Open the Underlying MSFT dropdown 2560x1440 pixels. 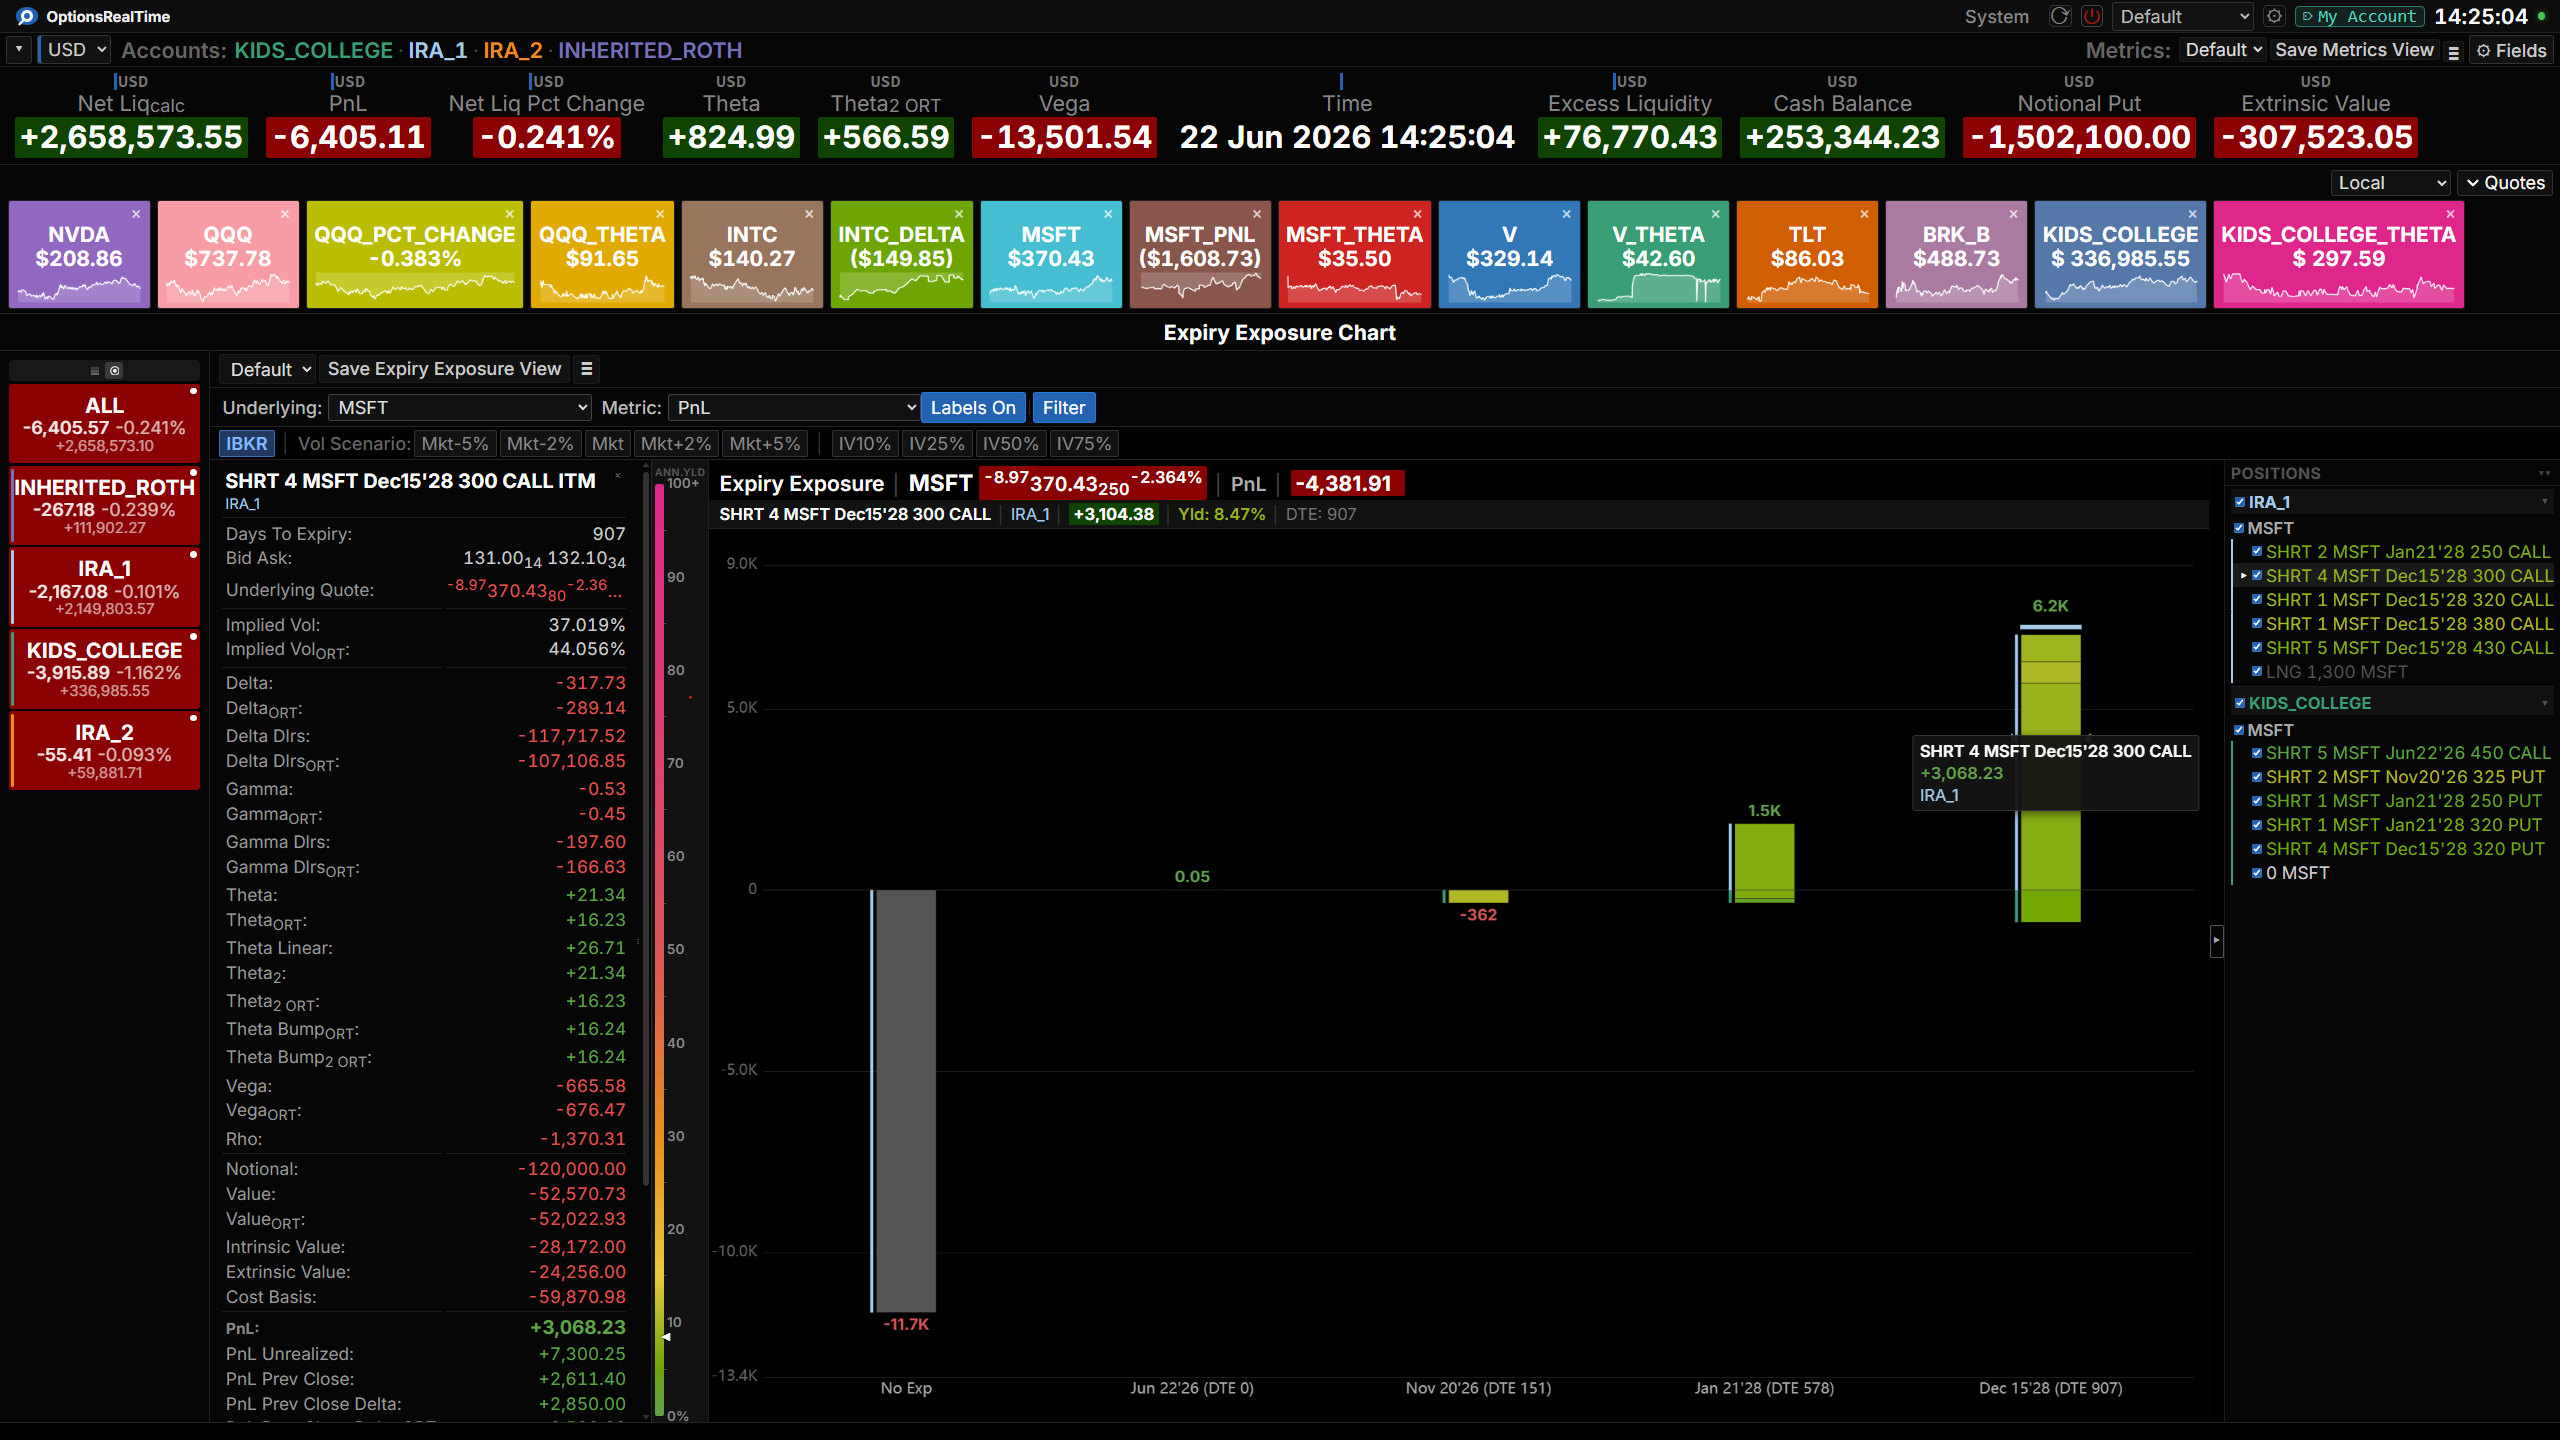[460, 407]
